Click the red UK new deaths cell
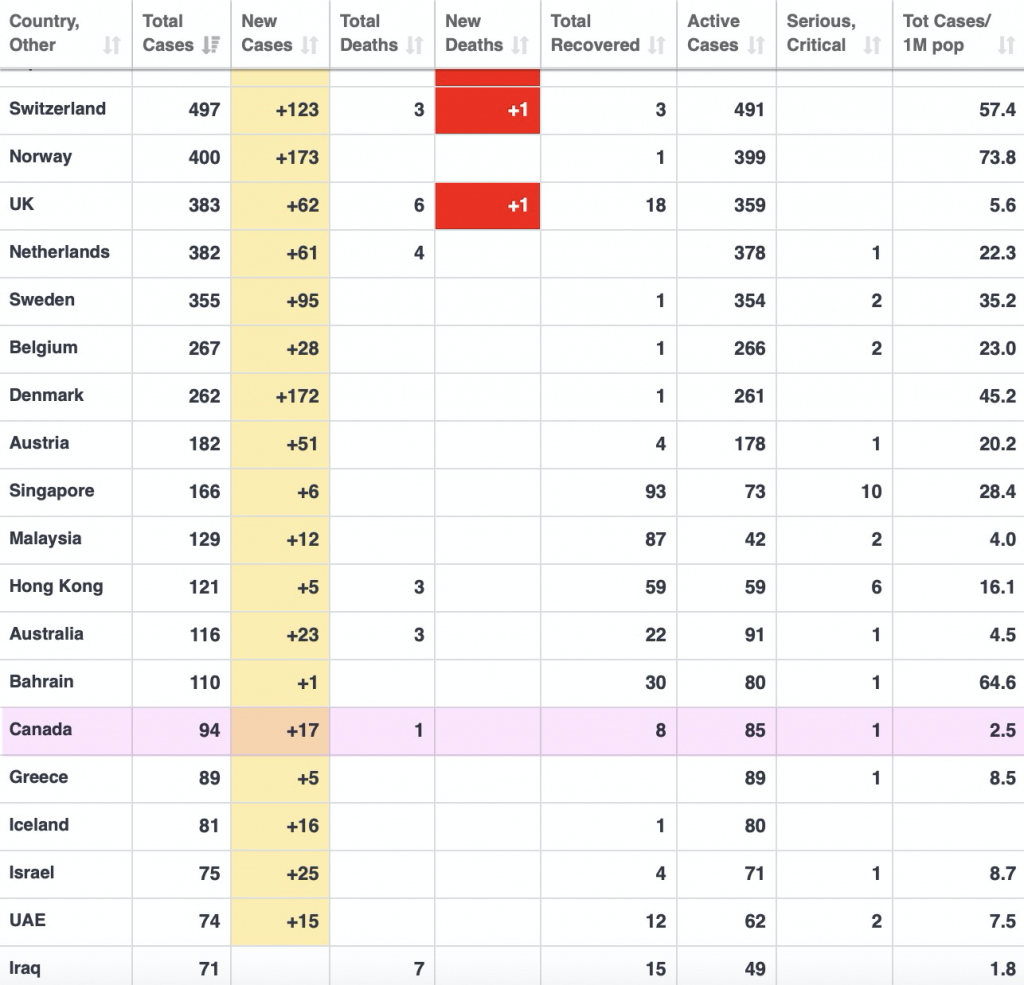Viewport: 1024px width, 985px height. [488, 206]
